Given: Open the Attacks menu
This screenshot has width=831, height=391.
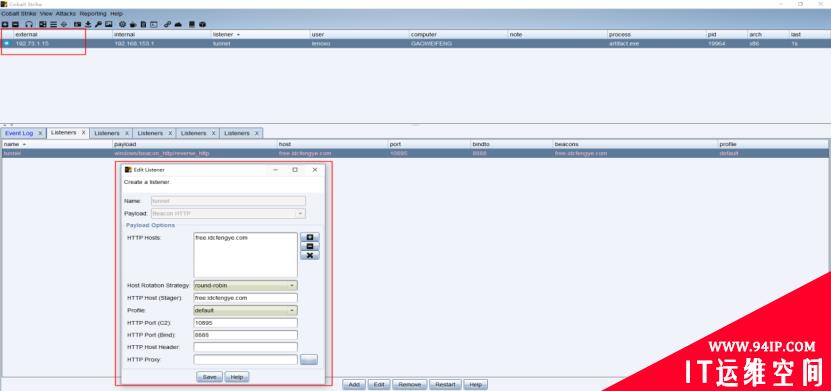Looking at the screenshot, I should 66,13.
